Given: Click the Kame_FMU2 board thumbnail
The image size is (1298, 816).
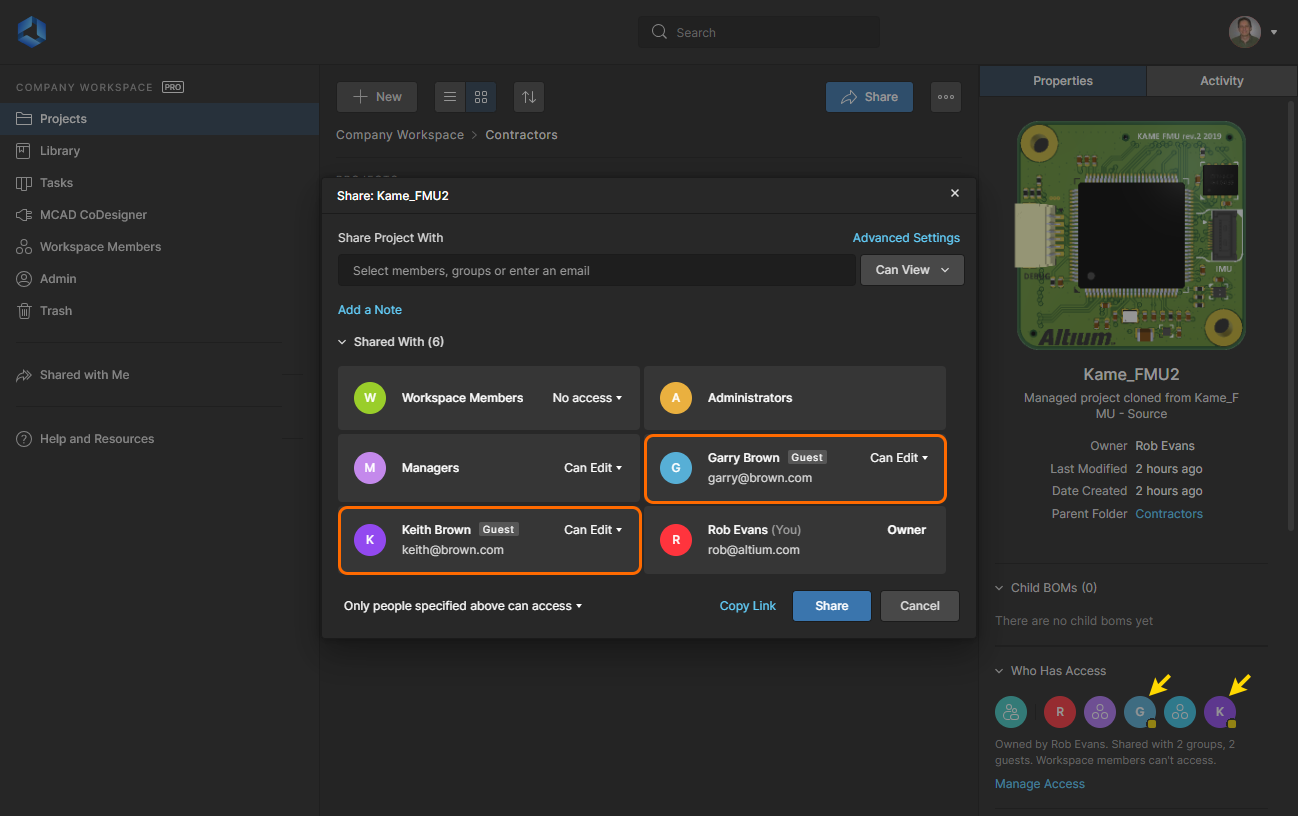Looking at the screenshot, I should pos(1131,236).
